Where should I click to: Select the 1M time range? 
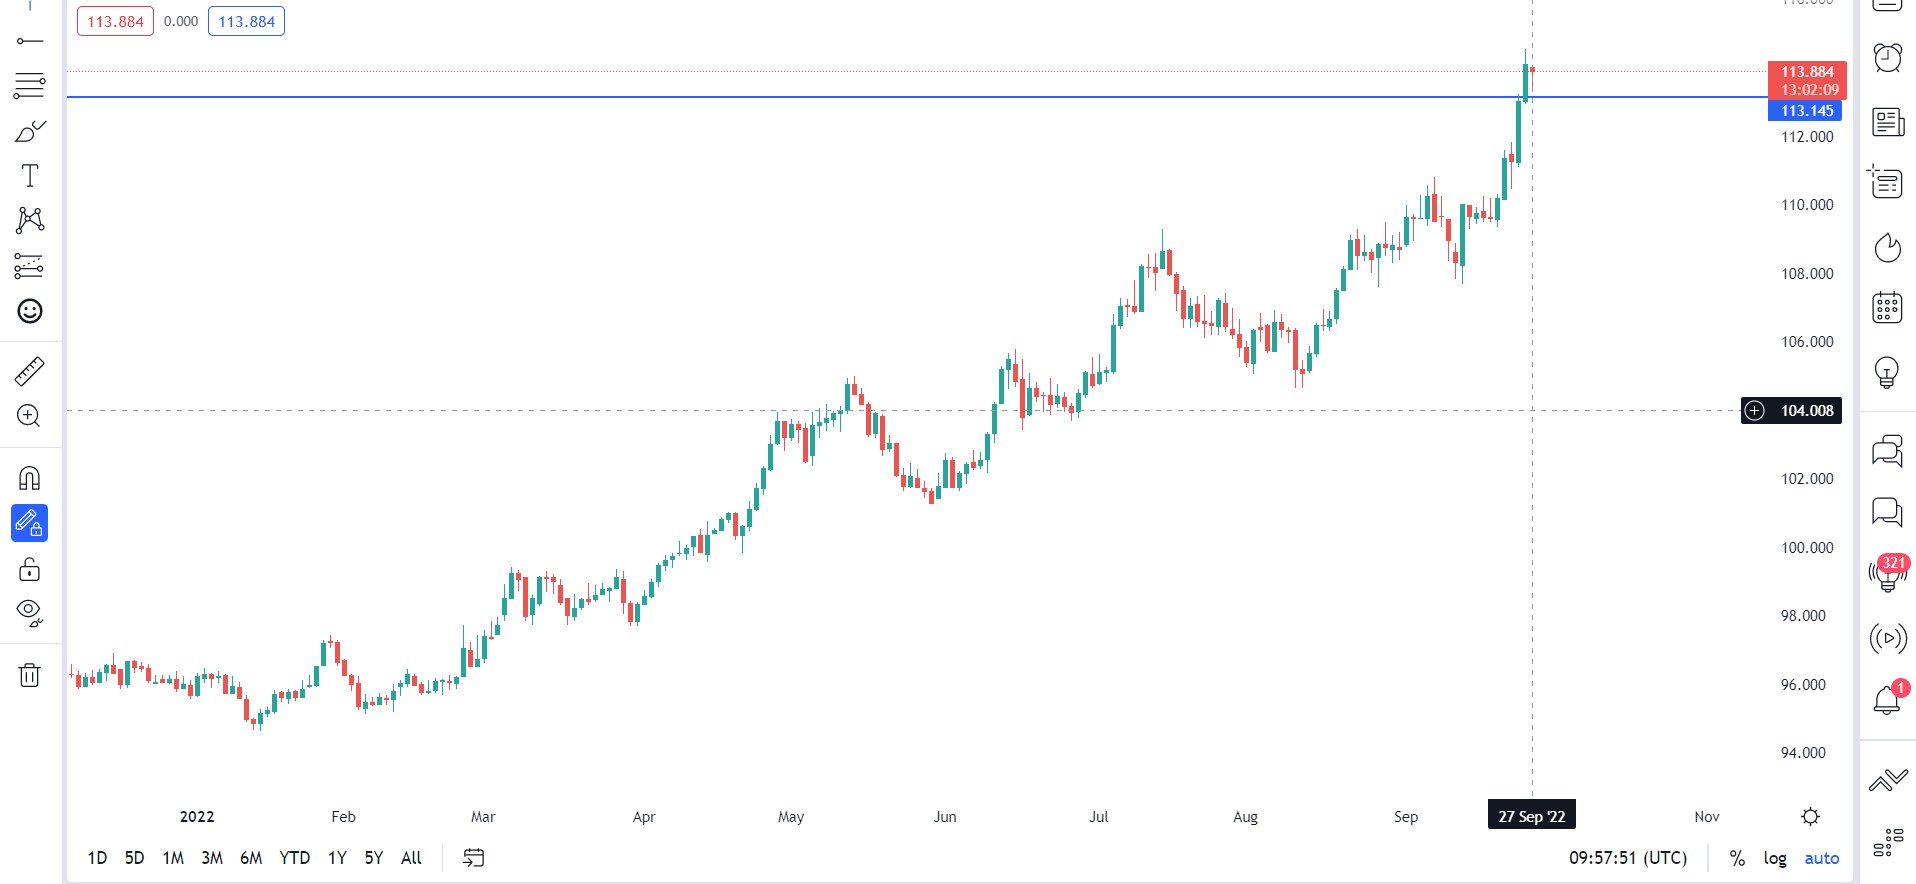coord(173,858)
